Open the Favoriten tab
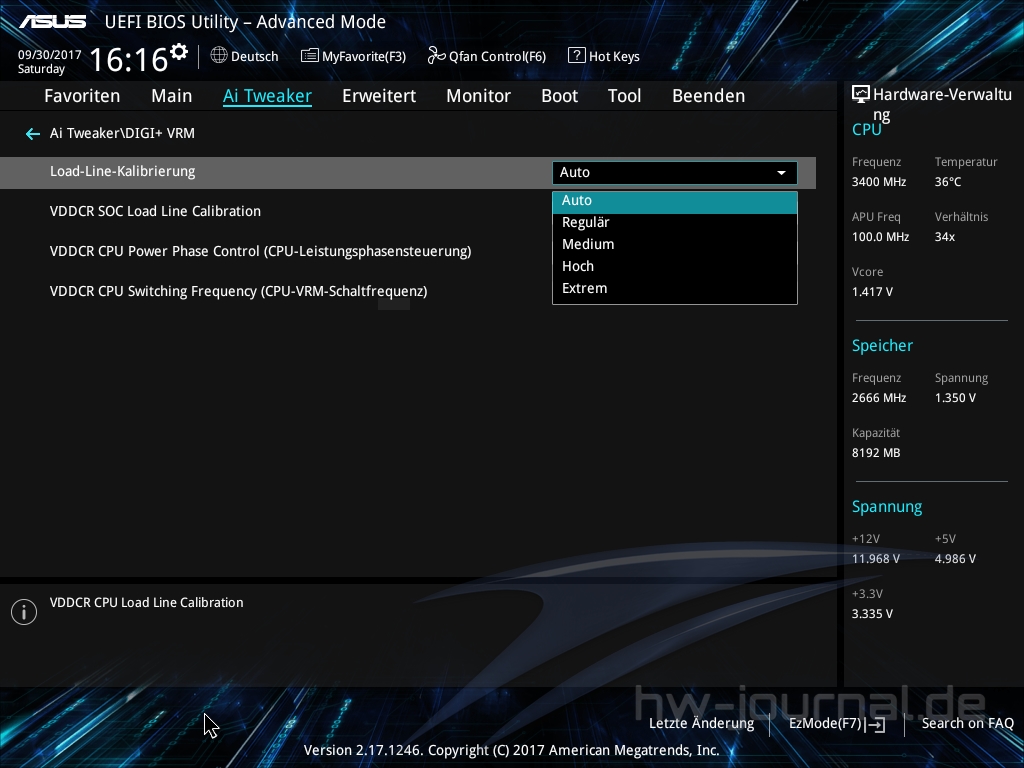This screenshot has height=768, width=1024. 82,96
